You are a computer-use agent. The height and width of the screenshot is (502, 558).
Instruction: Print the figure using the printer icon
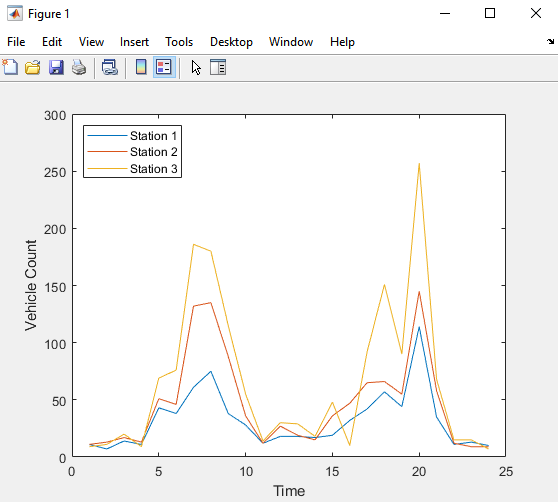click(79, 67)
